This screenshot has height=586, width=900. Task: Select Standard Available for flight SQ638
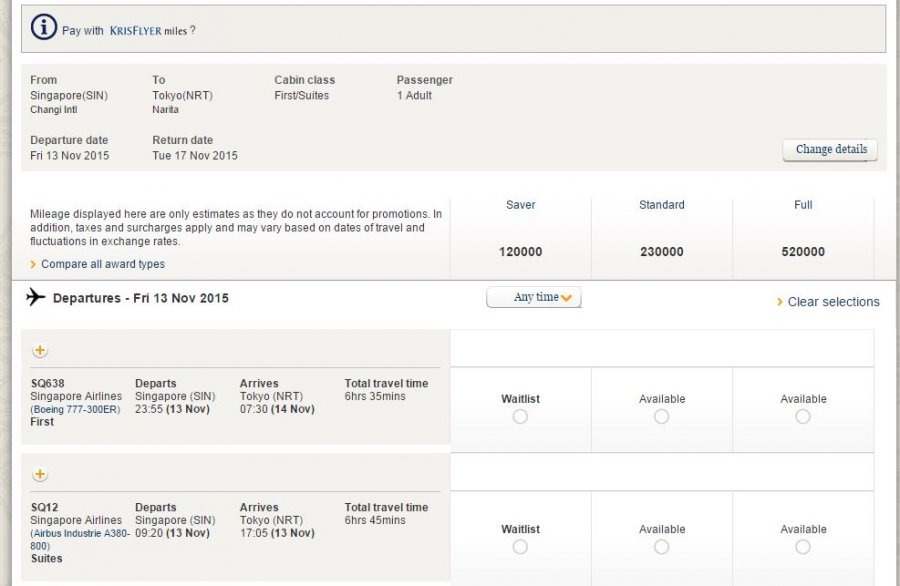(x=661, y=417)
